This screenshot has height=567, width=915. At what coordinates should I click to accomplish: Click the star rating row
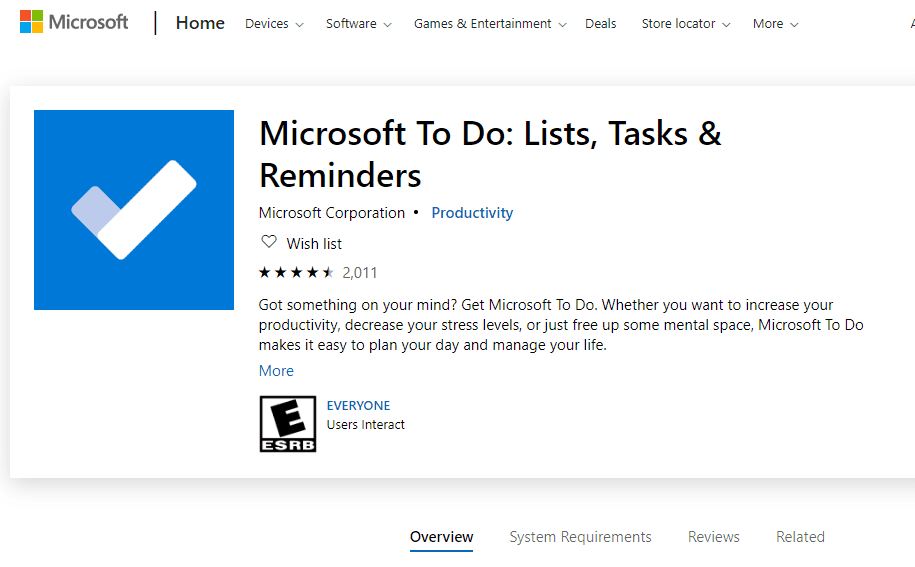pyautogui.click(x=296, y=272)
